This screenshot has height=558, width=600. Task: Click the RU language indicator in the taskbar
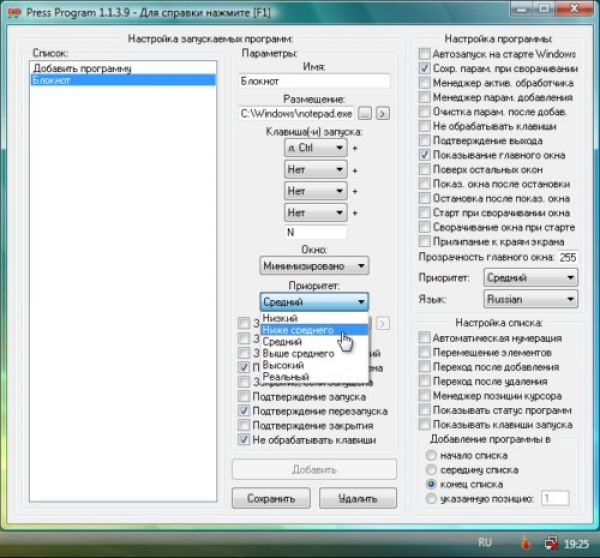pyautogui.click(x=485, y=542)
